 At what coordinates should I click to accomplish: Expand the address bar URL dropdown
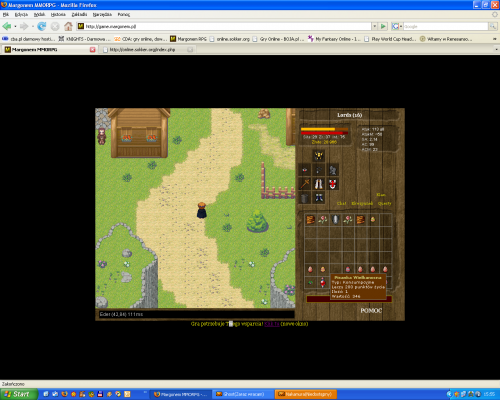(x=375, y=26)
